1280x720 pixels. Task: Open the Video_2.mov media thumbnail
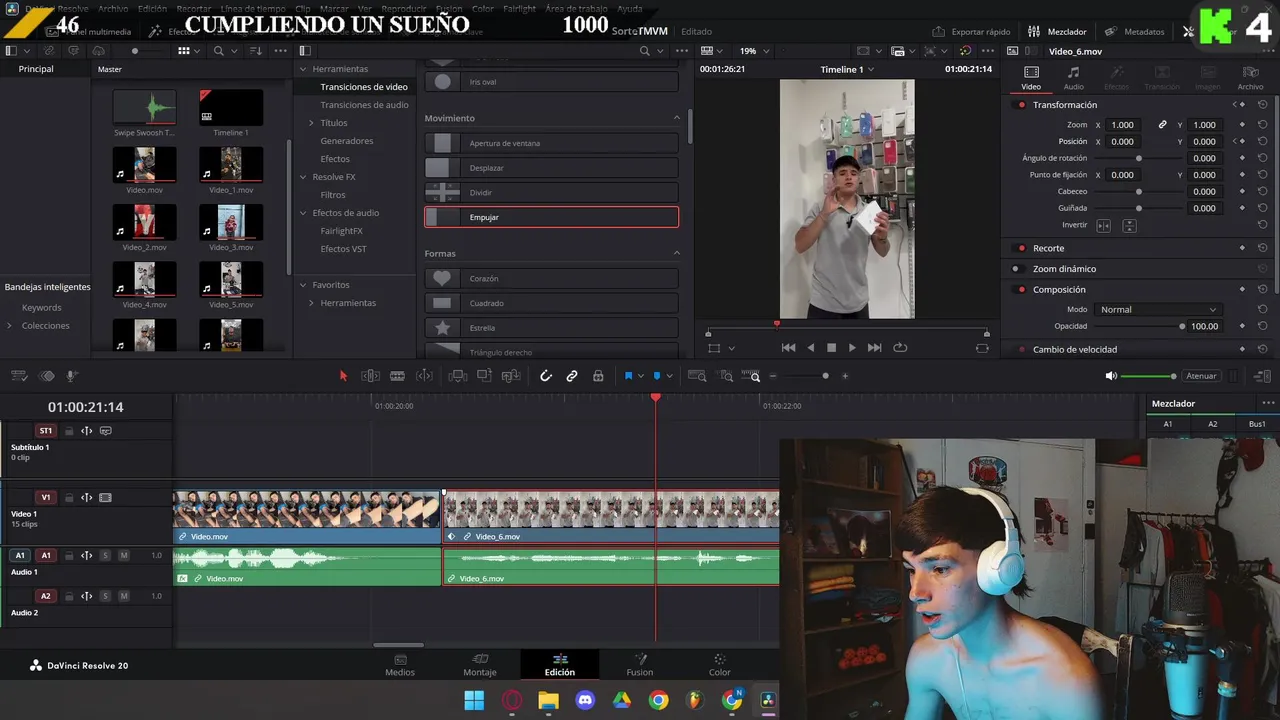[145, 222]
